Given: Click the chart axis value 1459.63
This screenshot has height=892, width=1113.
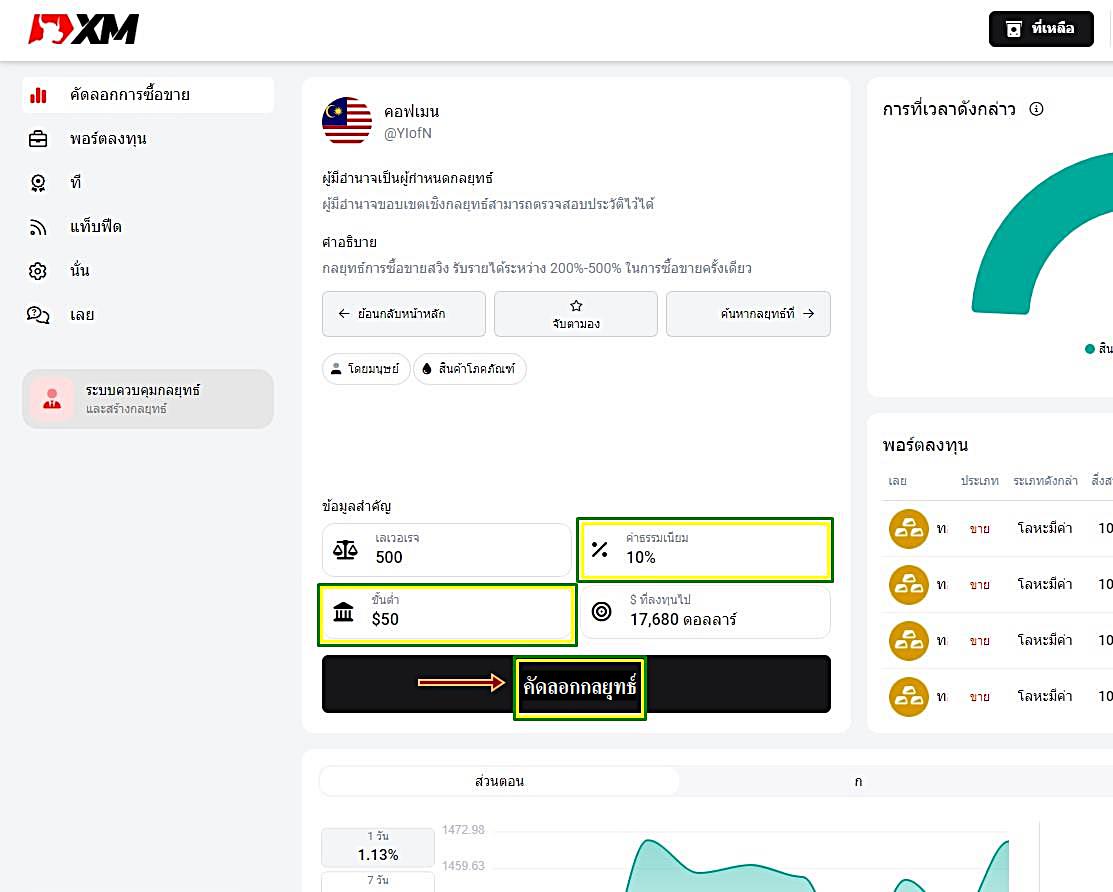Looking at the screenshot, I should point(463,866).
